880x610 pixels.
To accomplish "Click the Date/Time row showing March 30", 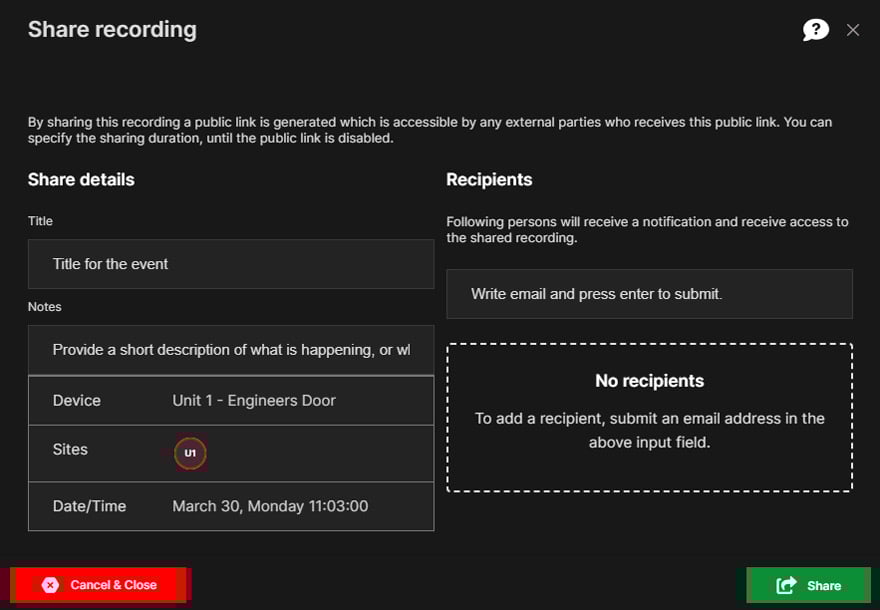I will [231, 506].
